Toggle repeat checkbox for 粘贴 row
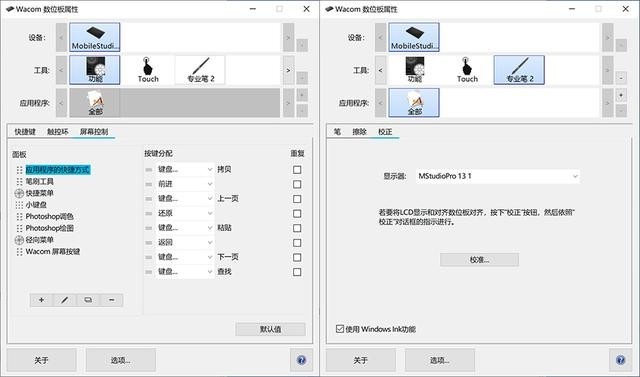 click(x=297, y=228)
